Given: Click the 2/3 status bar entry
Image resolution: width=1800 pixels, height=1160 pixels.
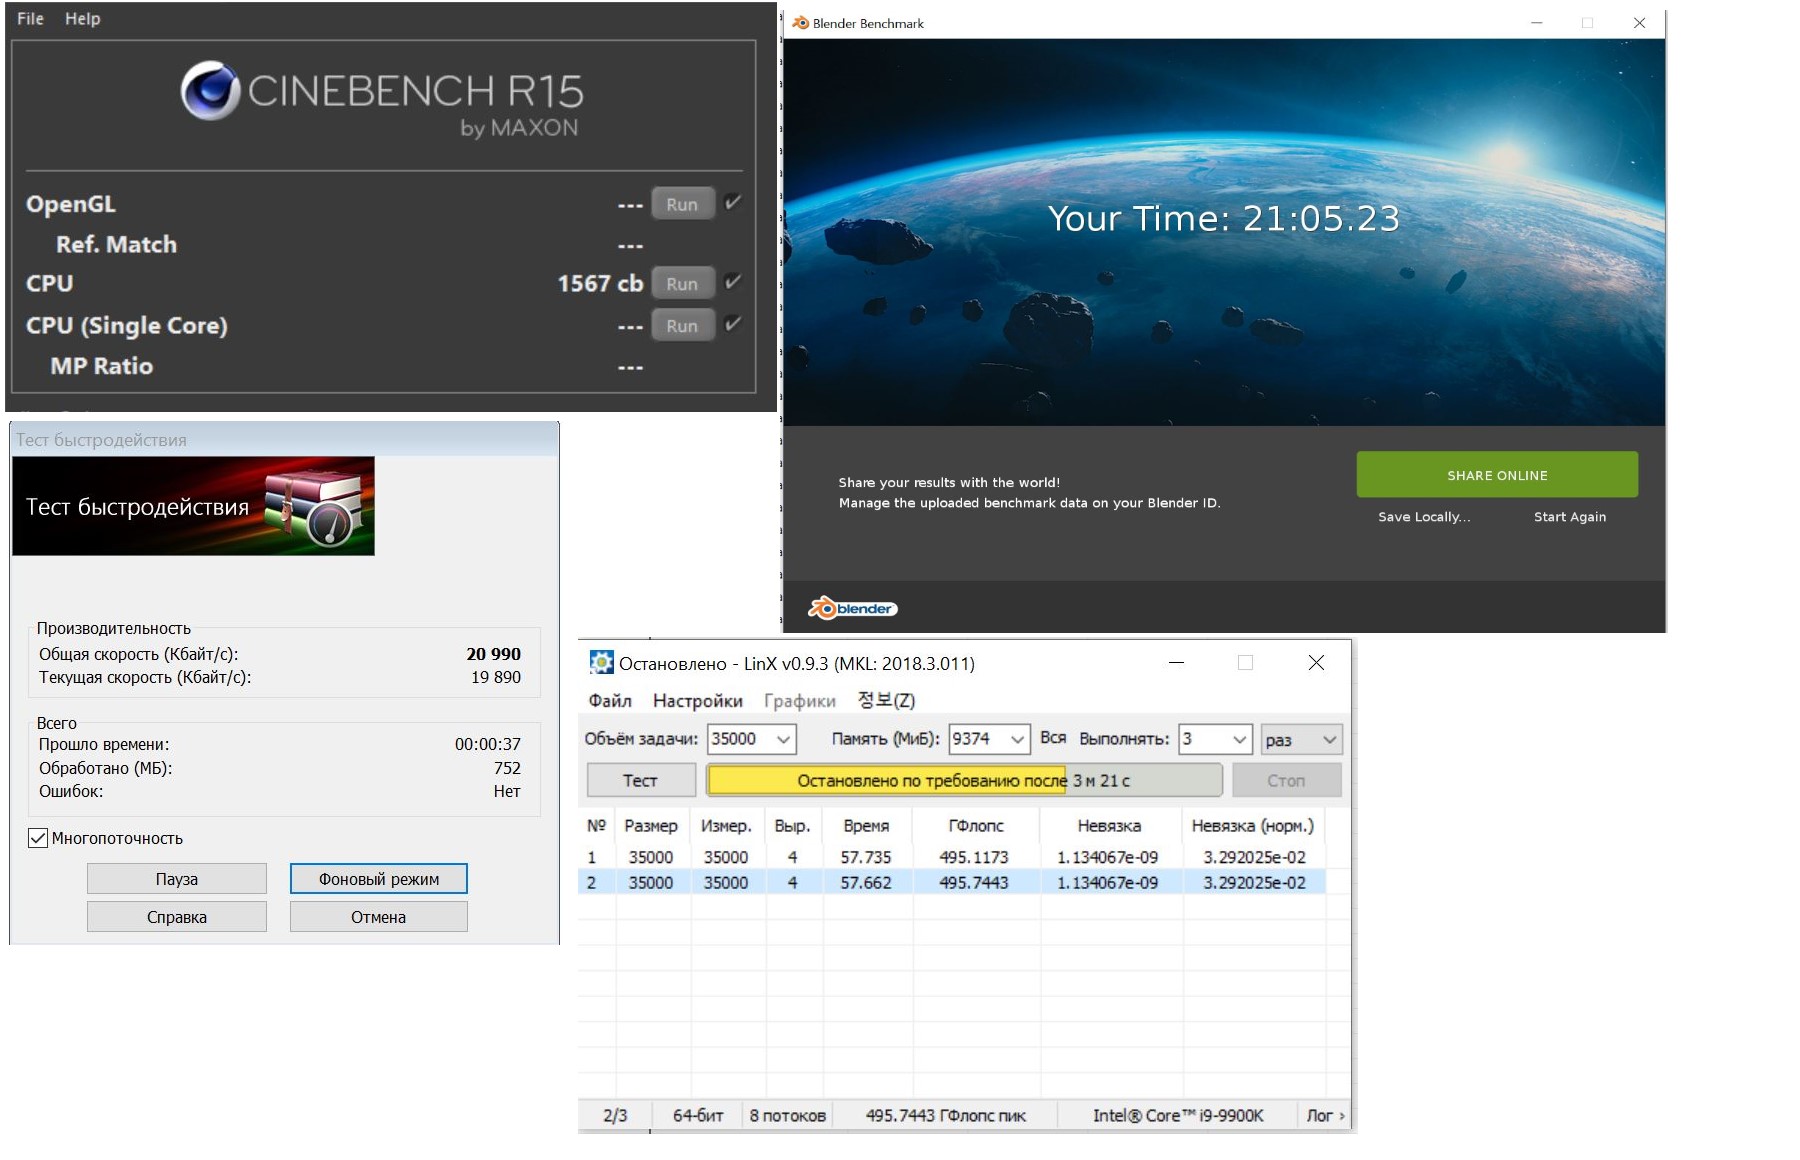Looking at the screenshot, I should 615,1115.
